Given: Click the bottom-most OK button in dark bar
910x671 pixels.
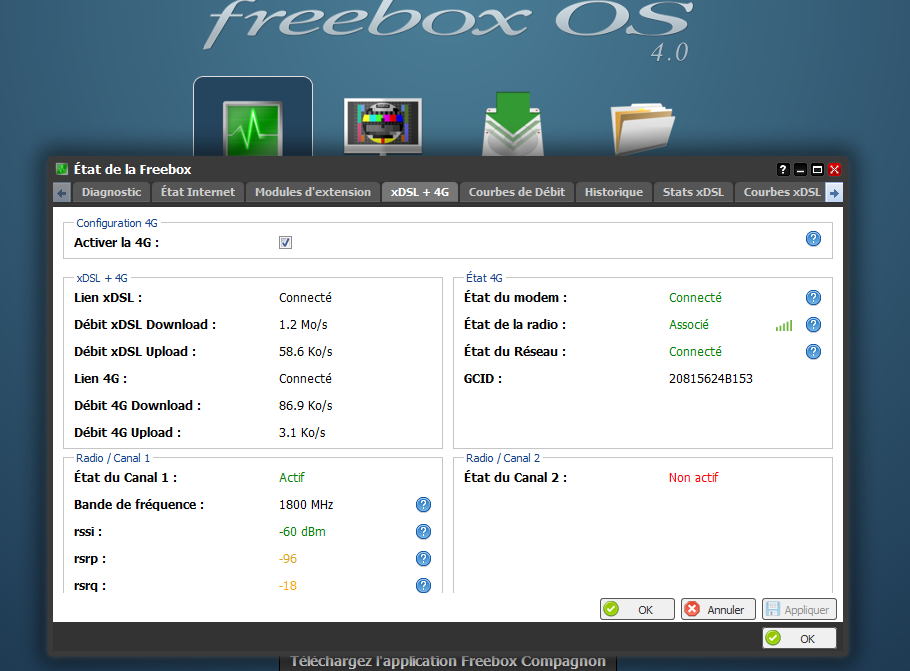Looking at the screenshot, I should [799, 638].
